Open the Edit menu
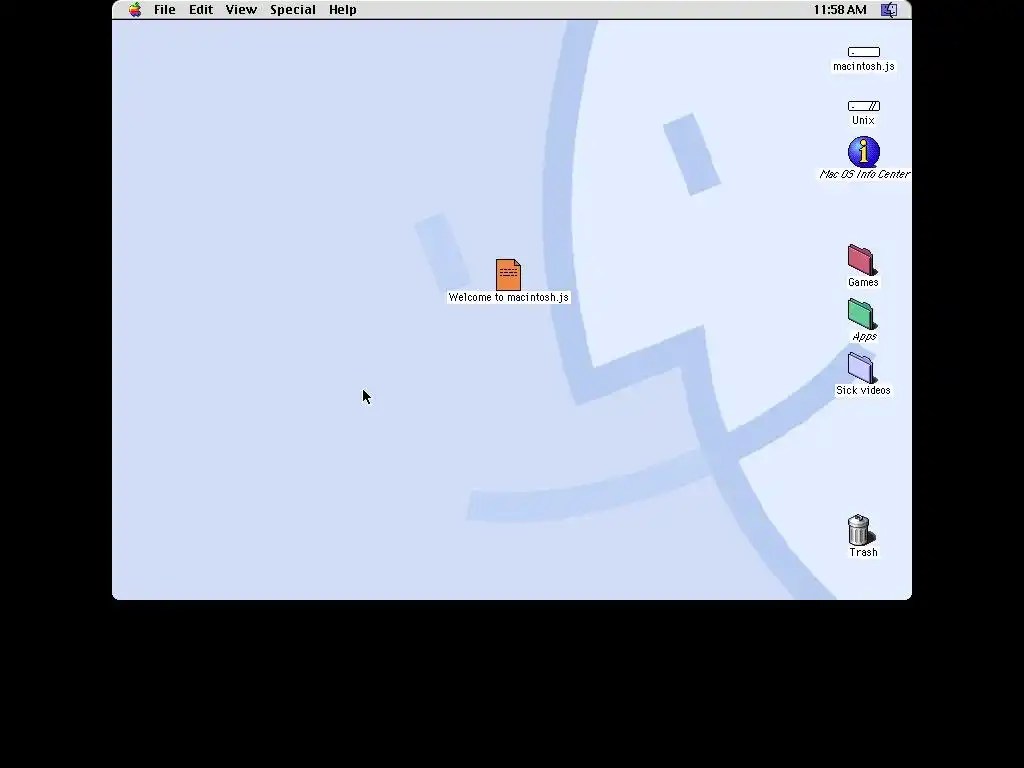 click(201, 10)
